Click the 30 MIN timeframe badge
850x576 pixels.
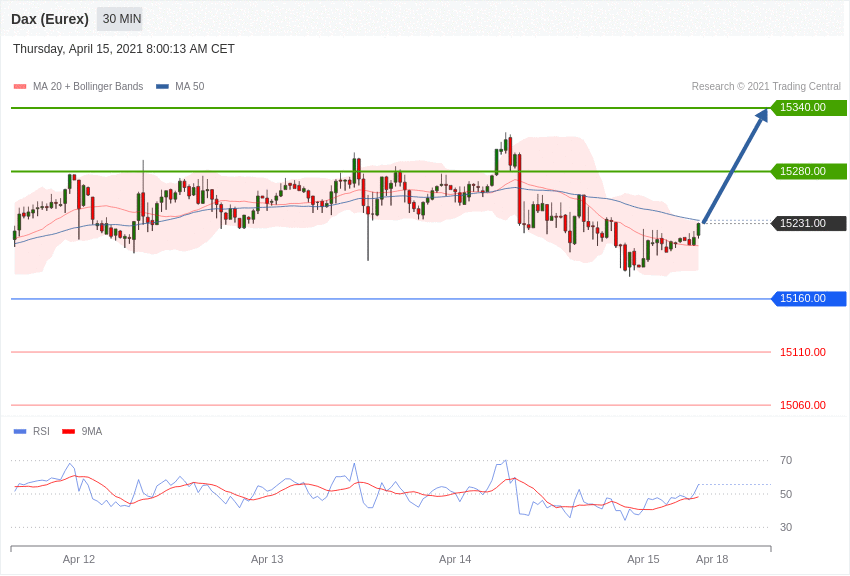coord(120,19)
